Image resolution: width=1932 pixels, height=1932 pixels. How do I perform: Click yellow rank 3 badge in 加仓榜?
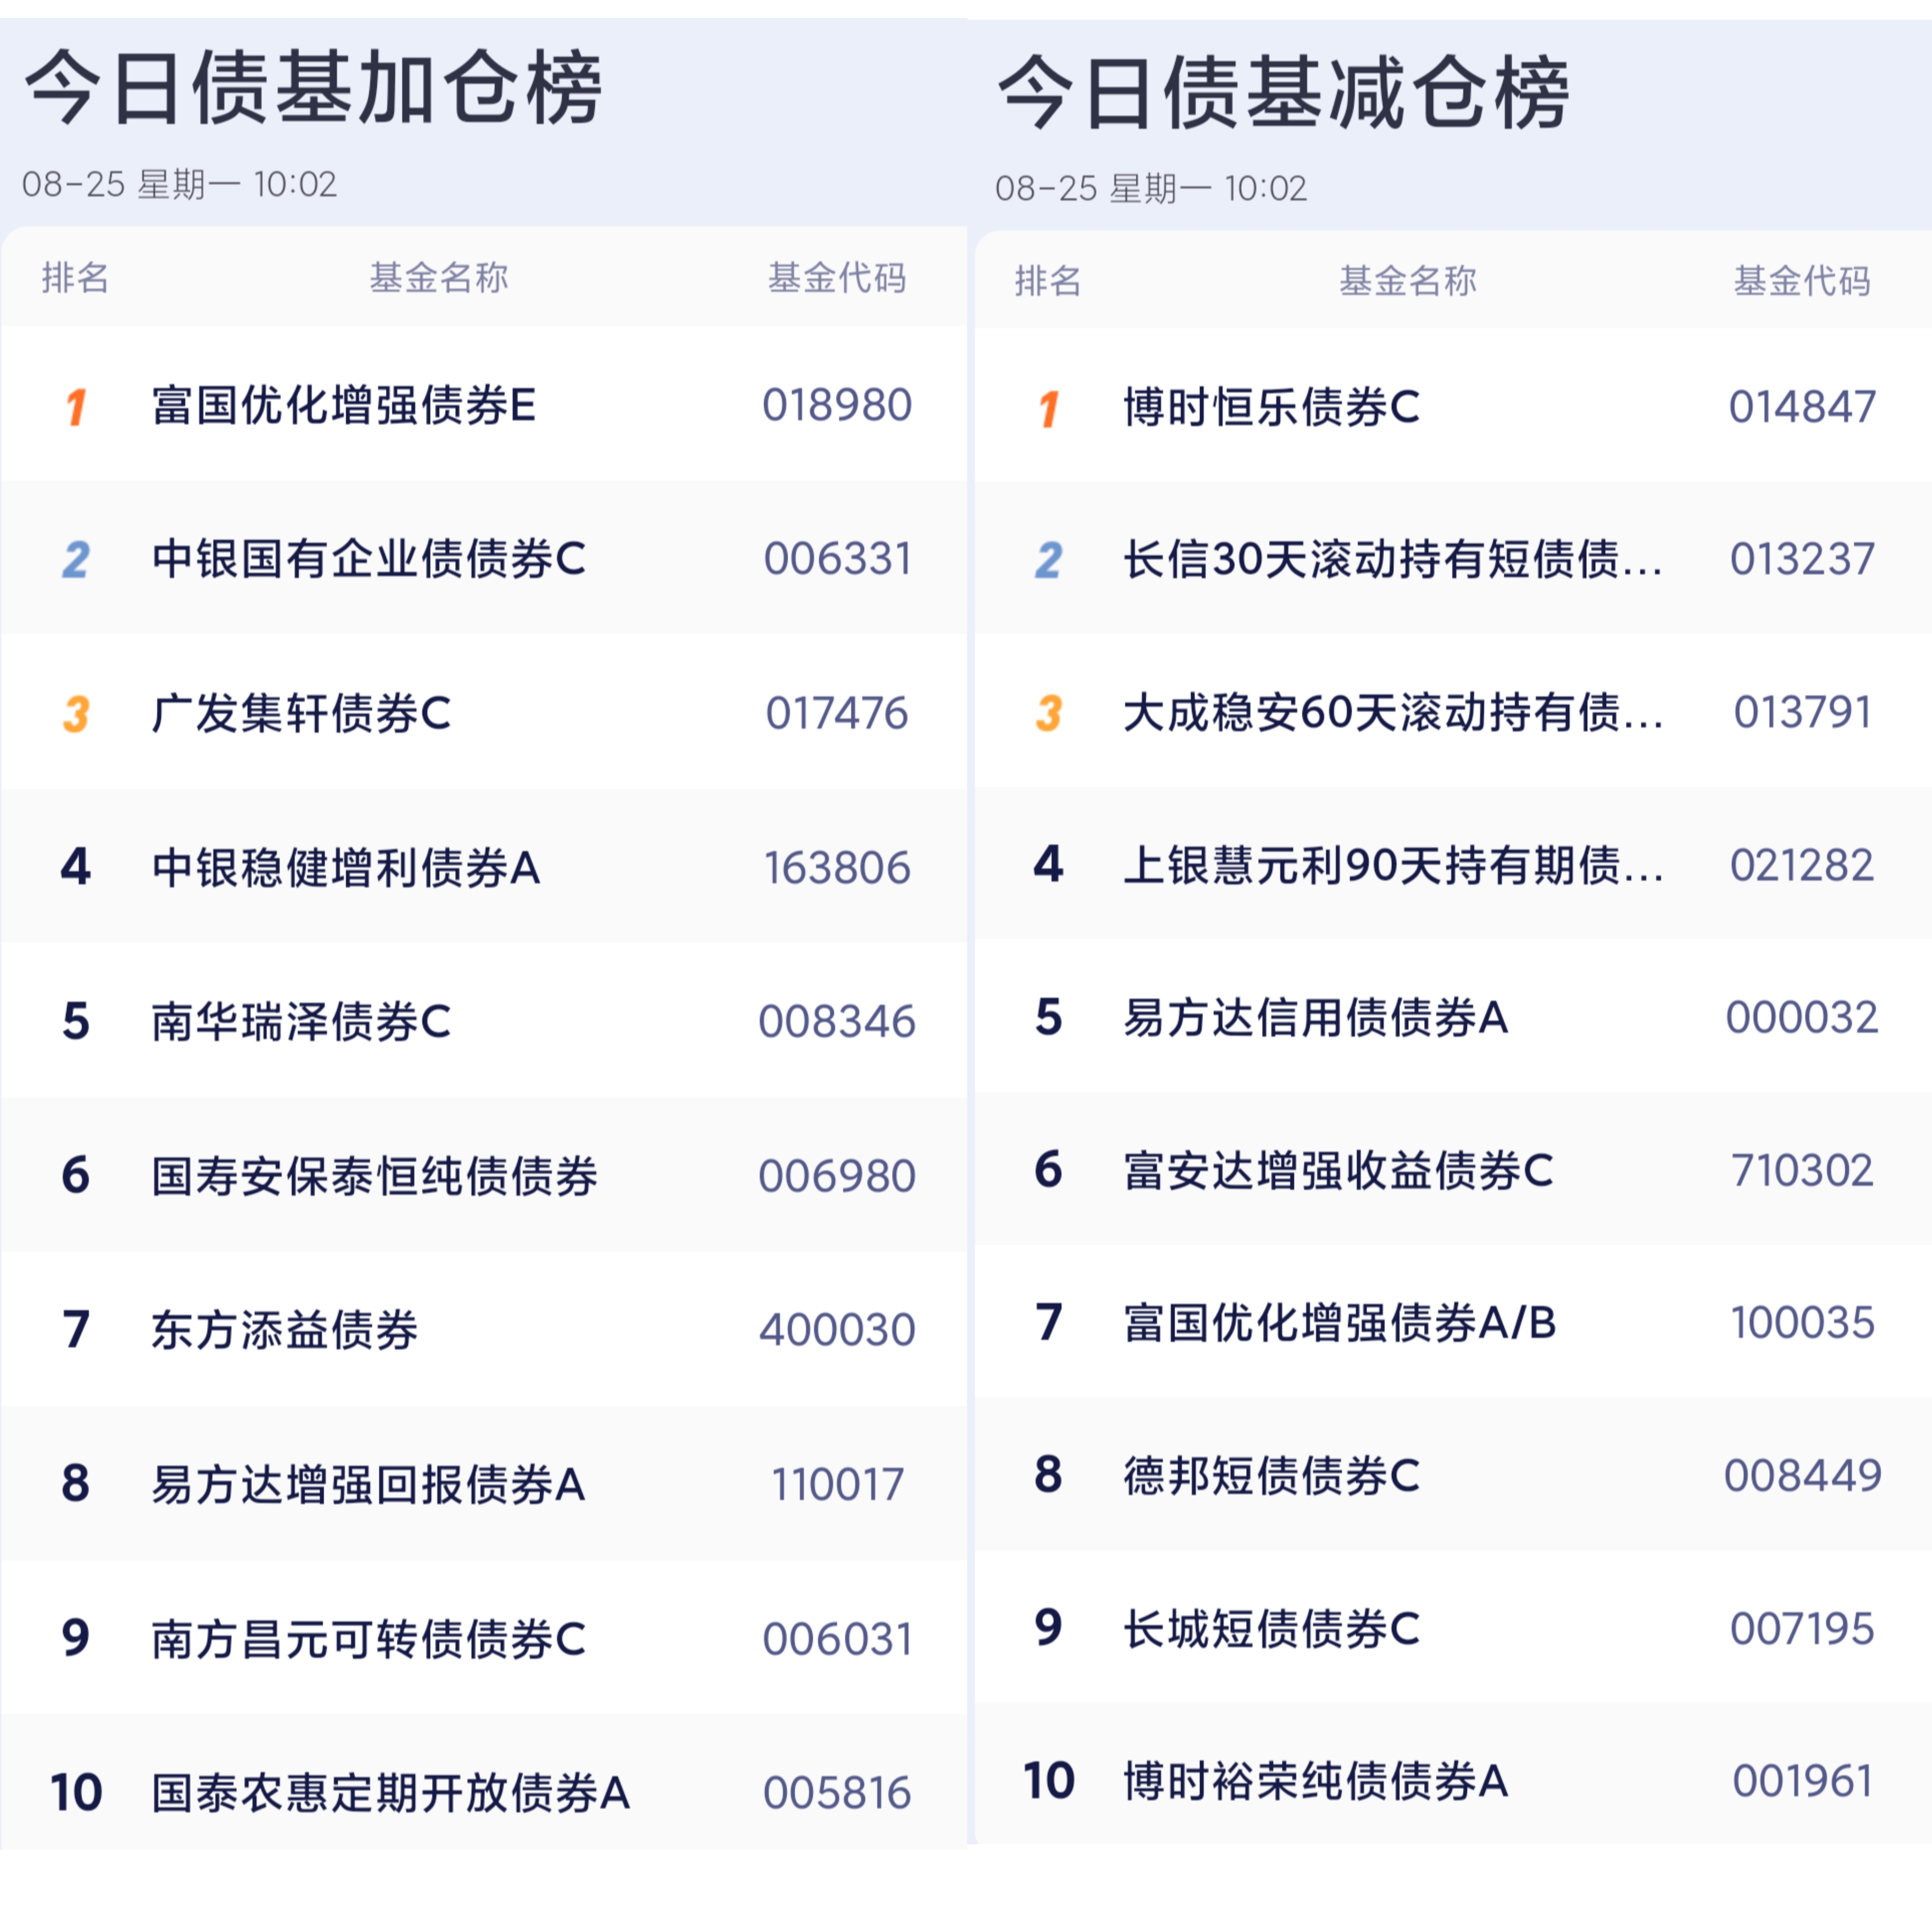[x=76, y=714]
